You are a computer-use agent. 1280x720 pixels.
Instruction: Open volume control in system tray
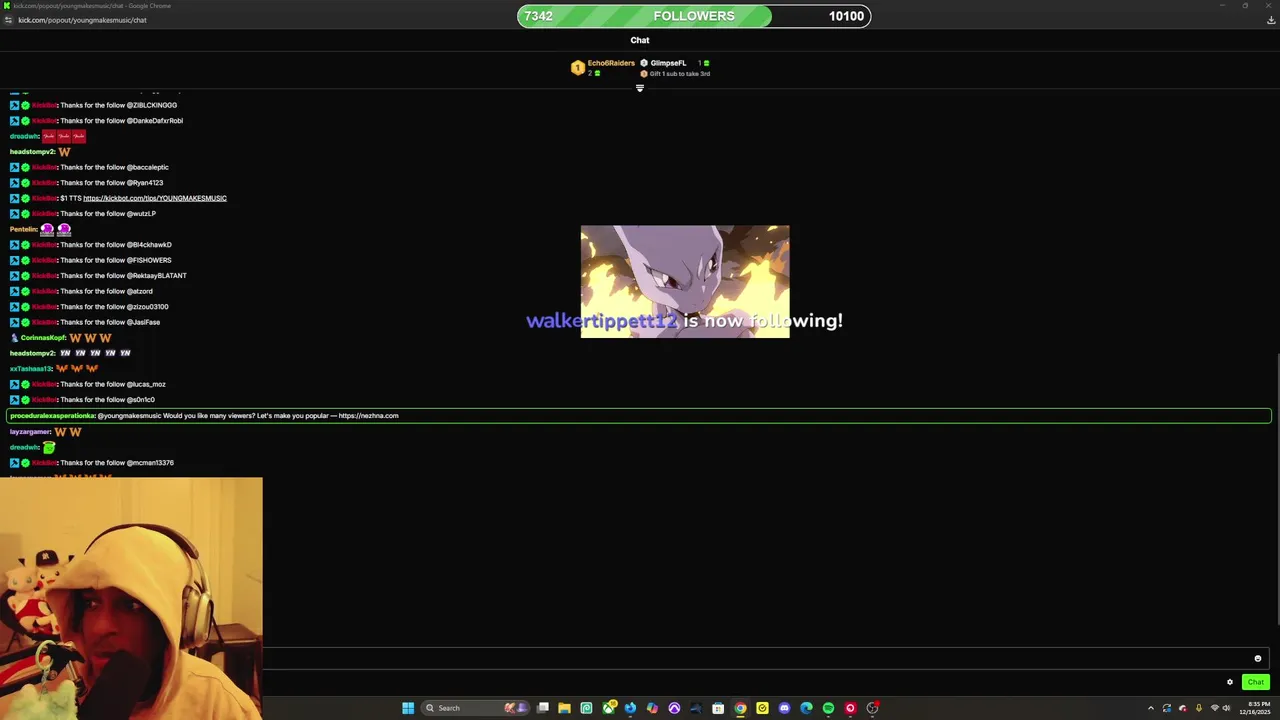click(x=1227, y=708)
